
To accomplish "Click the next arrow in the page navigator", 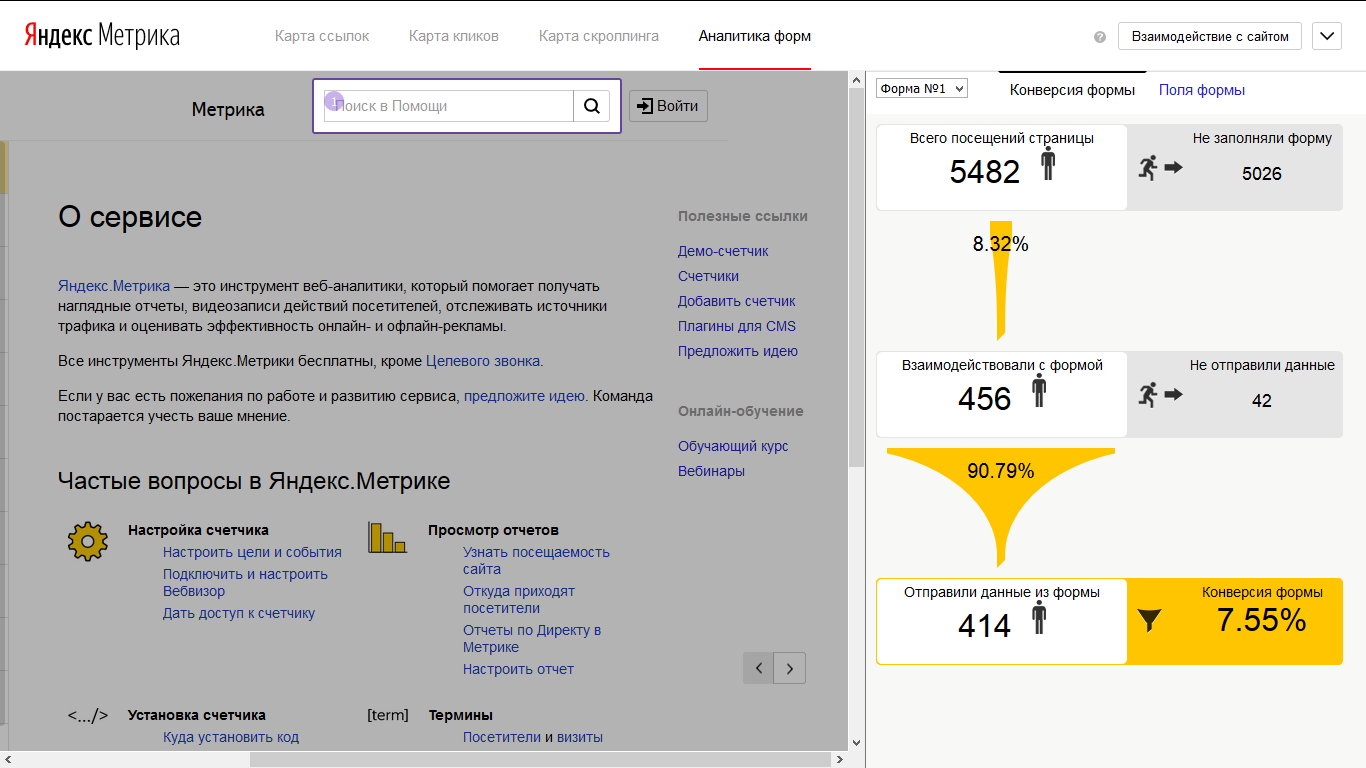I will pos(790,668).
